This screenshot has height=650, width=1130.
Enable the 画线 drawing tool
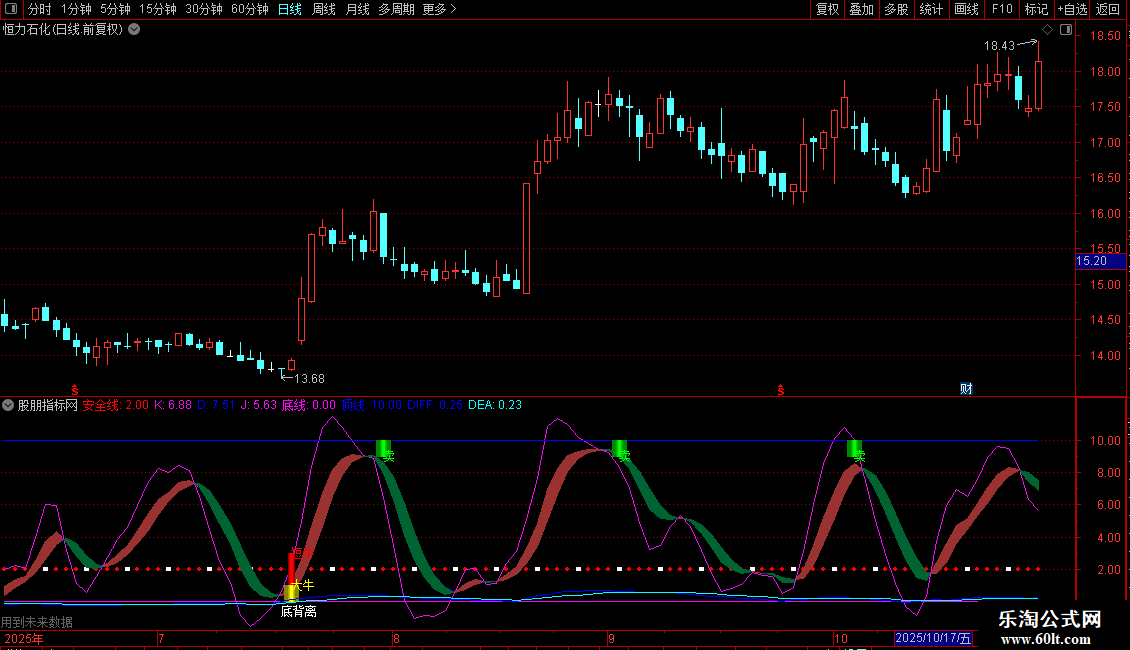(x=967, y=10)
